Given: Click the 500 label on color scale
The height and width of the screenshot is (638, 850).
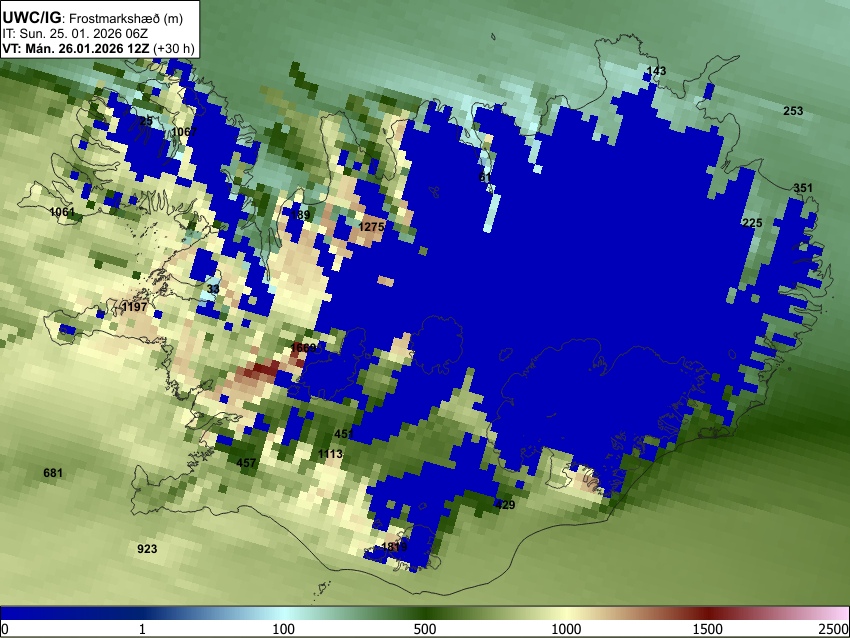Looking at the screenshot, I should [424, 629].
